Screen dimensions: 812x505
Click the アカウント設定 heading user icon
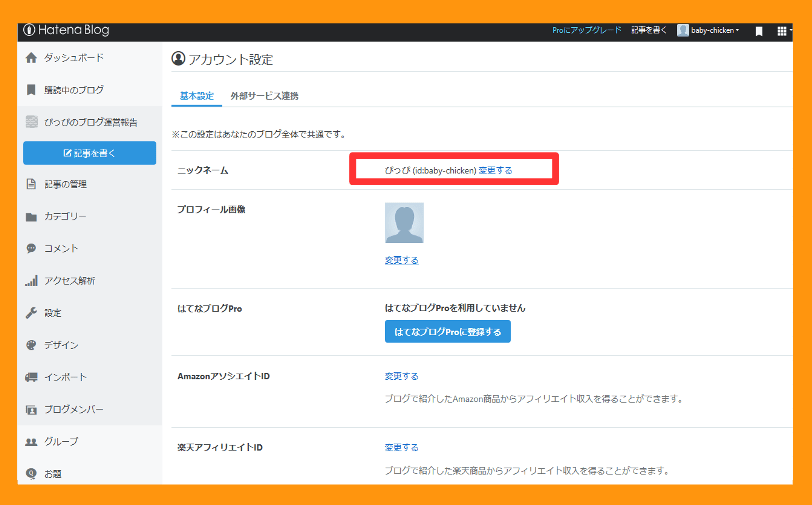pyautogui.click(x=178, y=59)
